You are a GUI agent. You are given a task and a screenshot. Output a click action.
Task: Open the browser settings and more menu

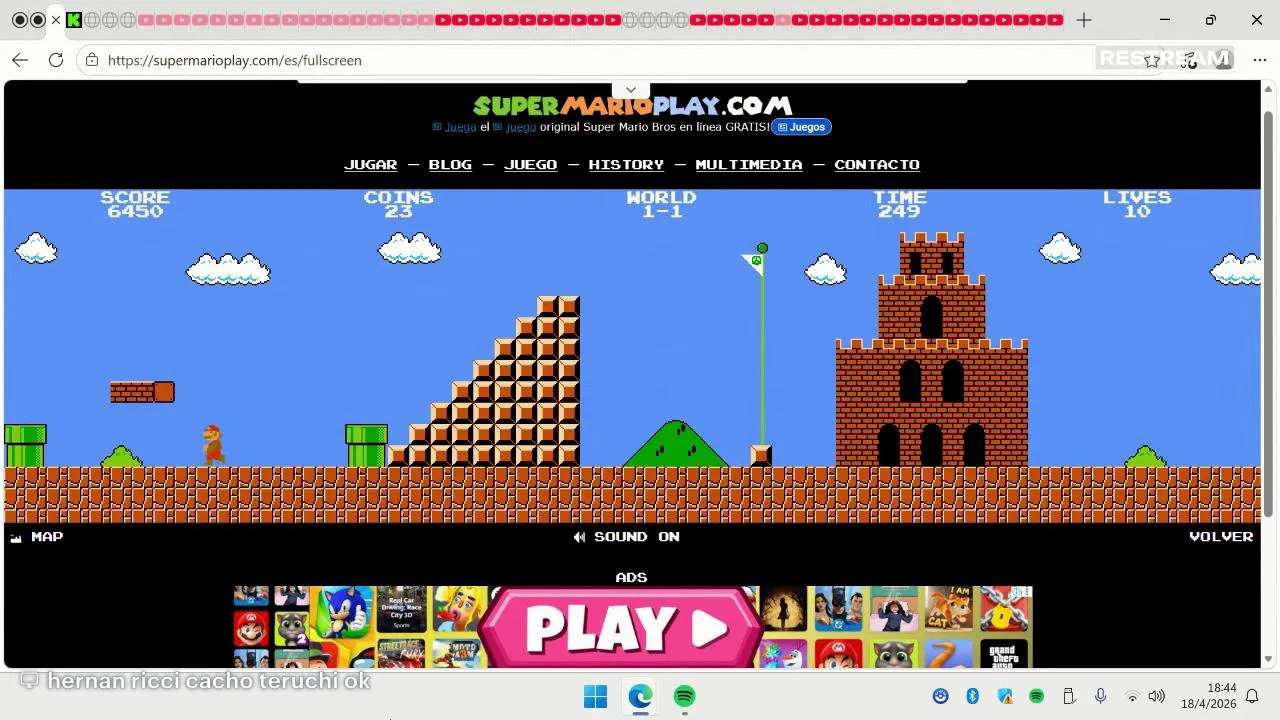[x=1259, y=60]
